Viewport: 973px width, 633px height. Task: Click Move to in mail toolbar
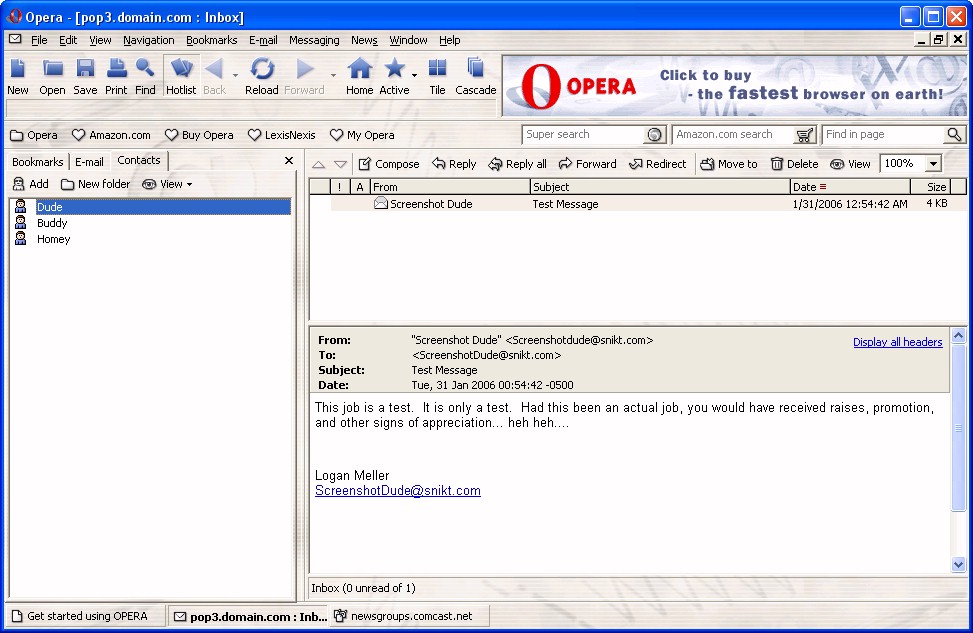tap(729, 164)
